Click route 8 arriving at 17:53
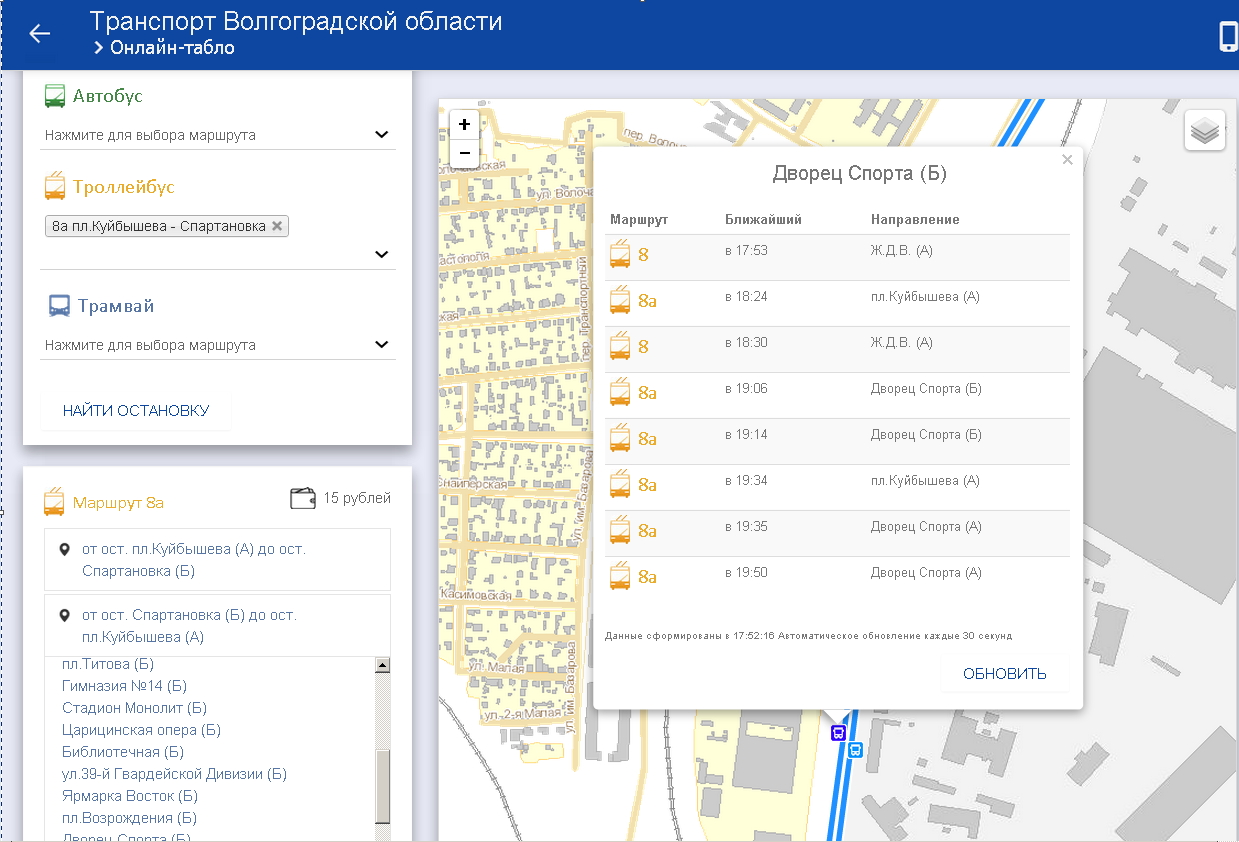 pos(643,255)
